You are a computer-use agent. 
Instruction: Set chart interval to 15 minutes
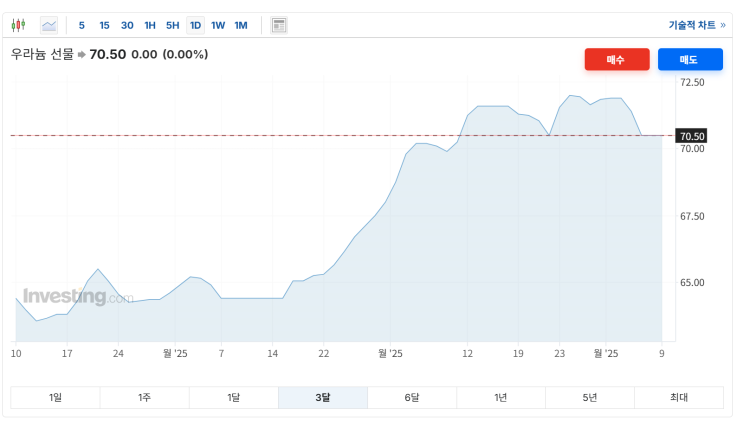(x=104, y=25)
